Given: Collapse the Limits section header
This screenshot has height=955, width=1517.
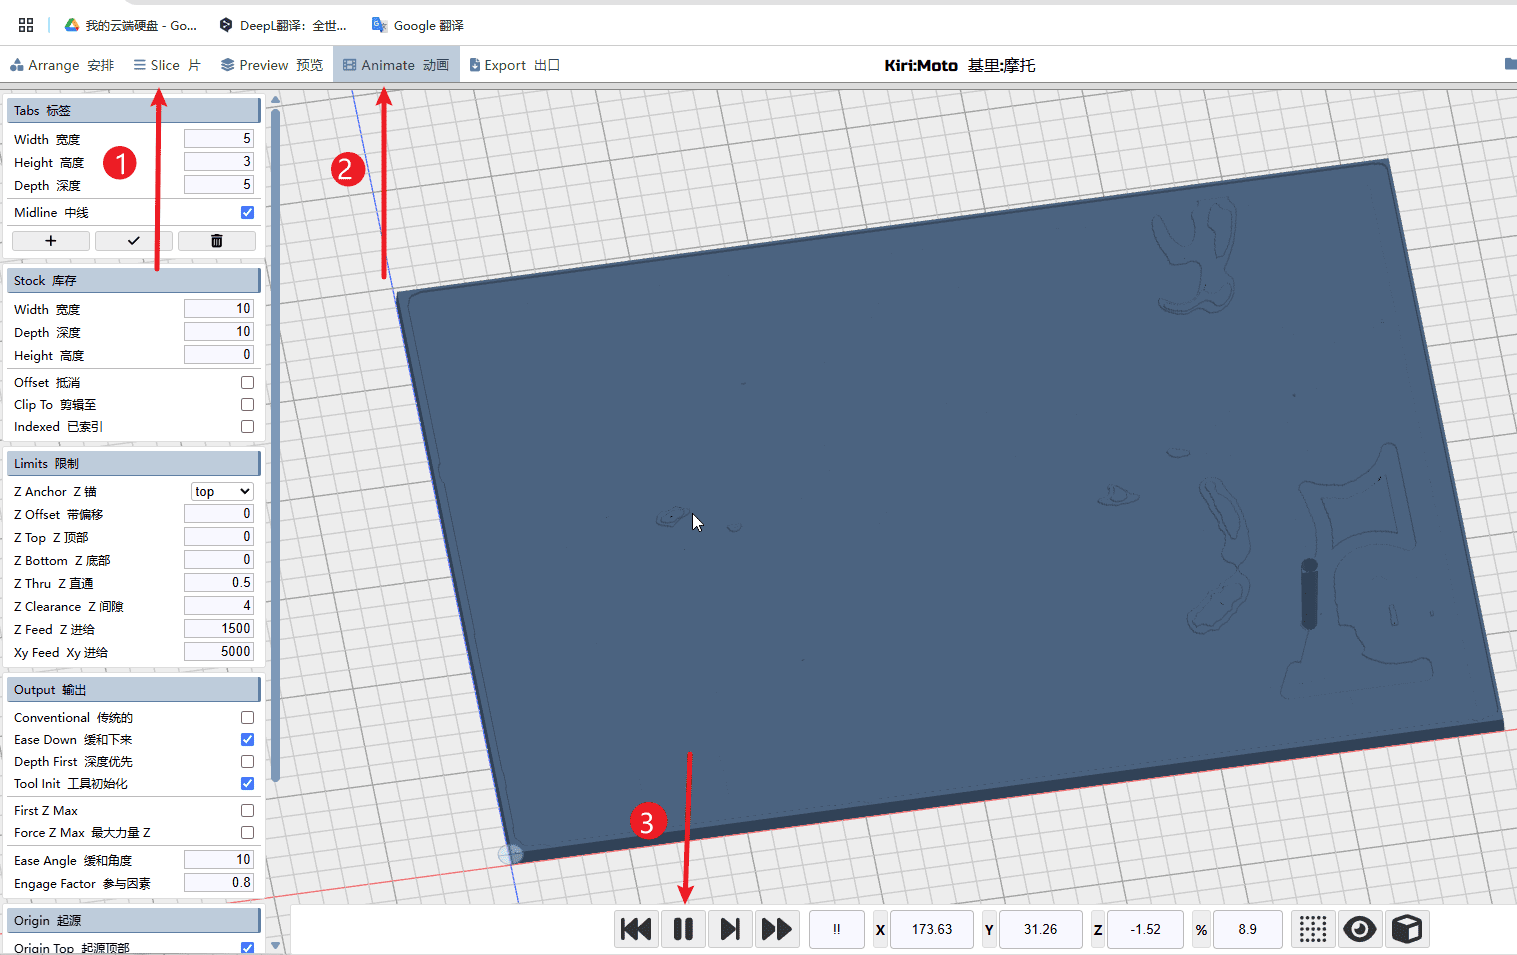Looking at the screenshot, I should [133, 464].
